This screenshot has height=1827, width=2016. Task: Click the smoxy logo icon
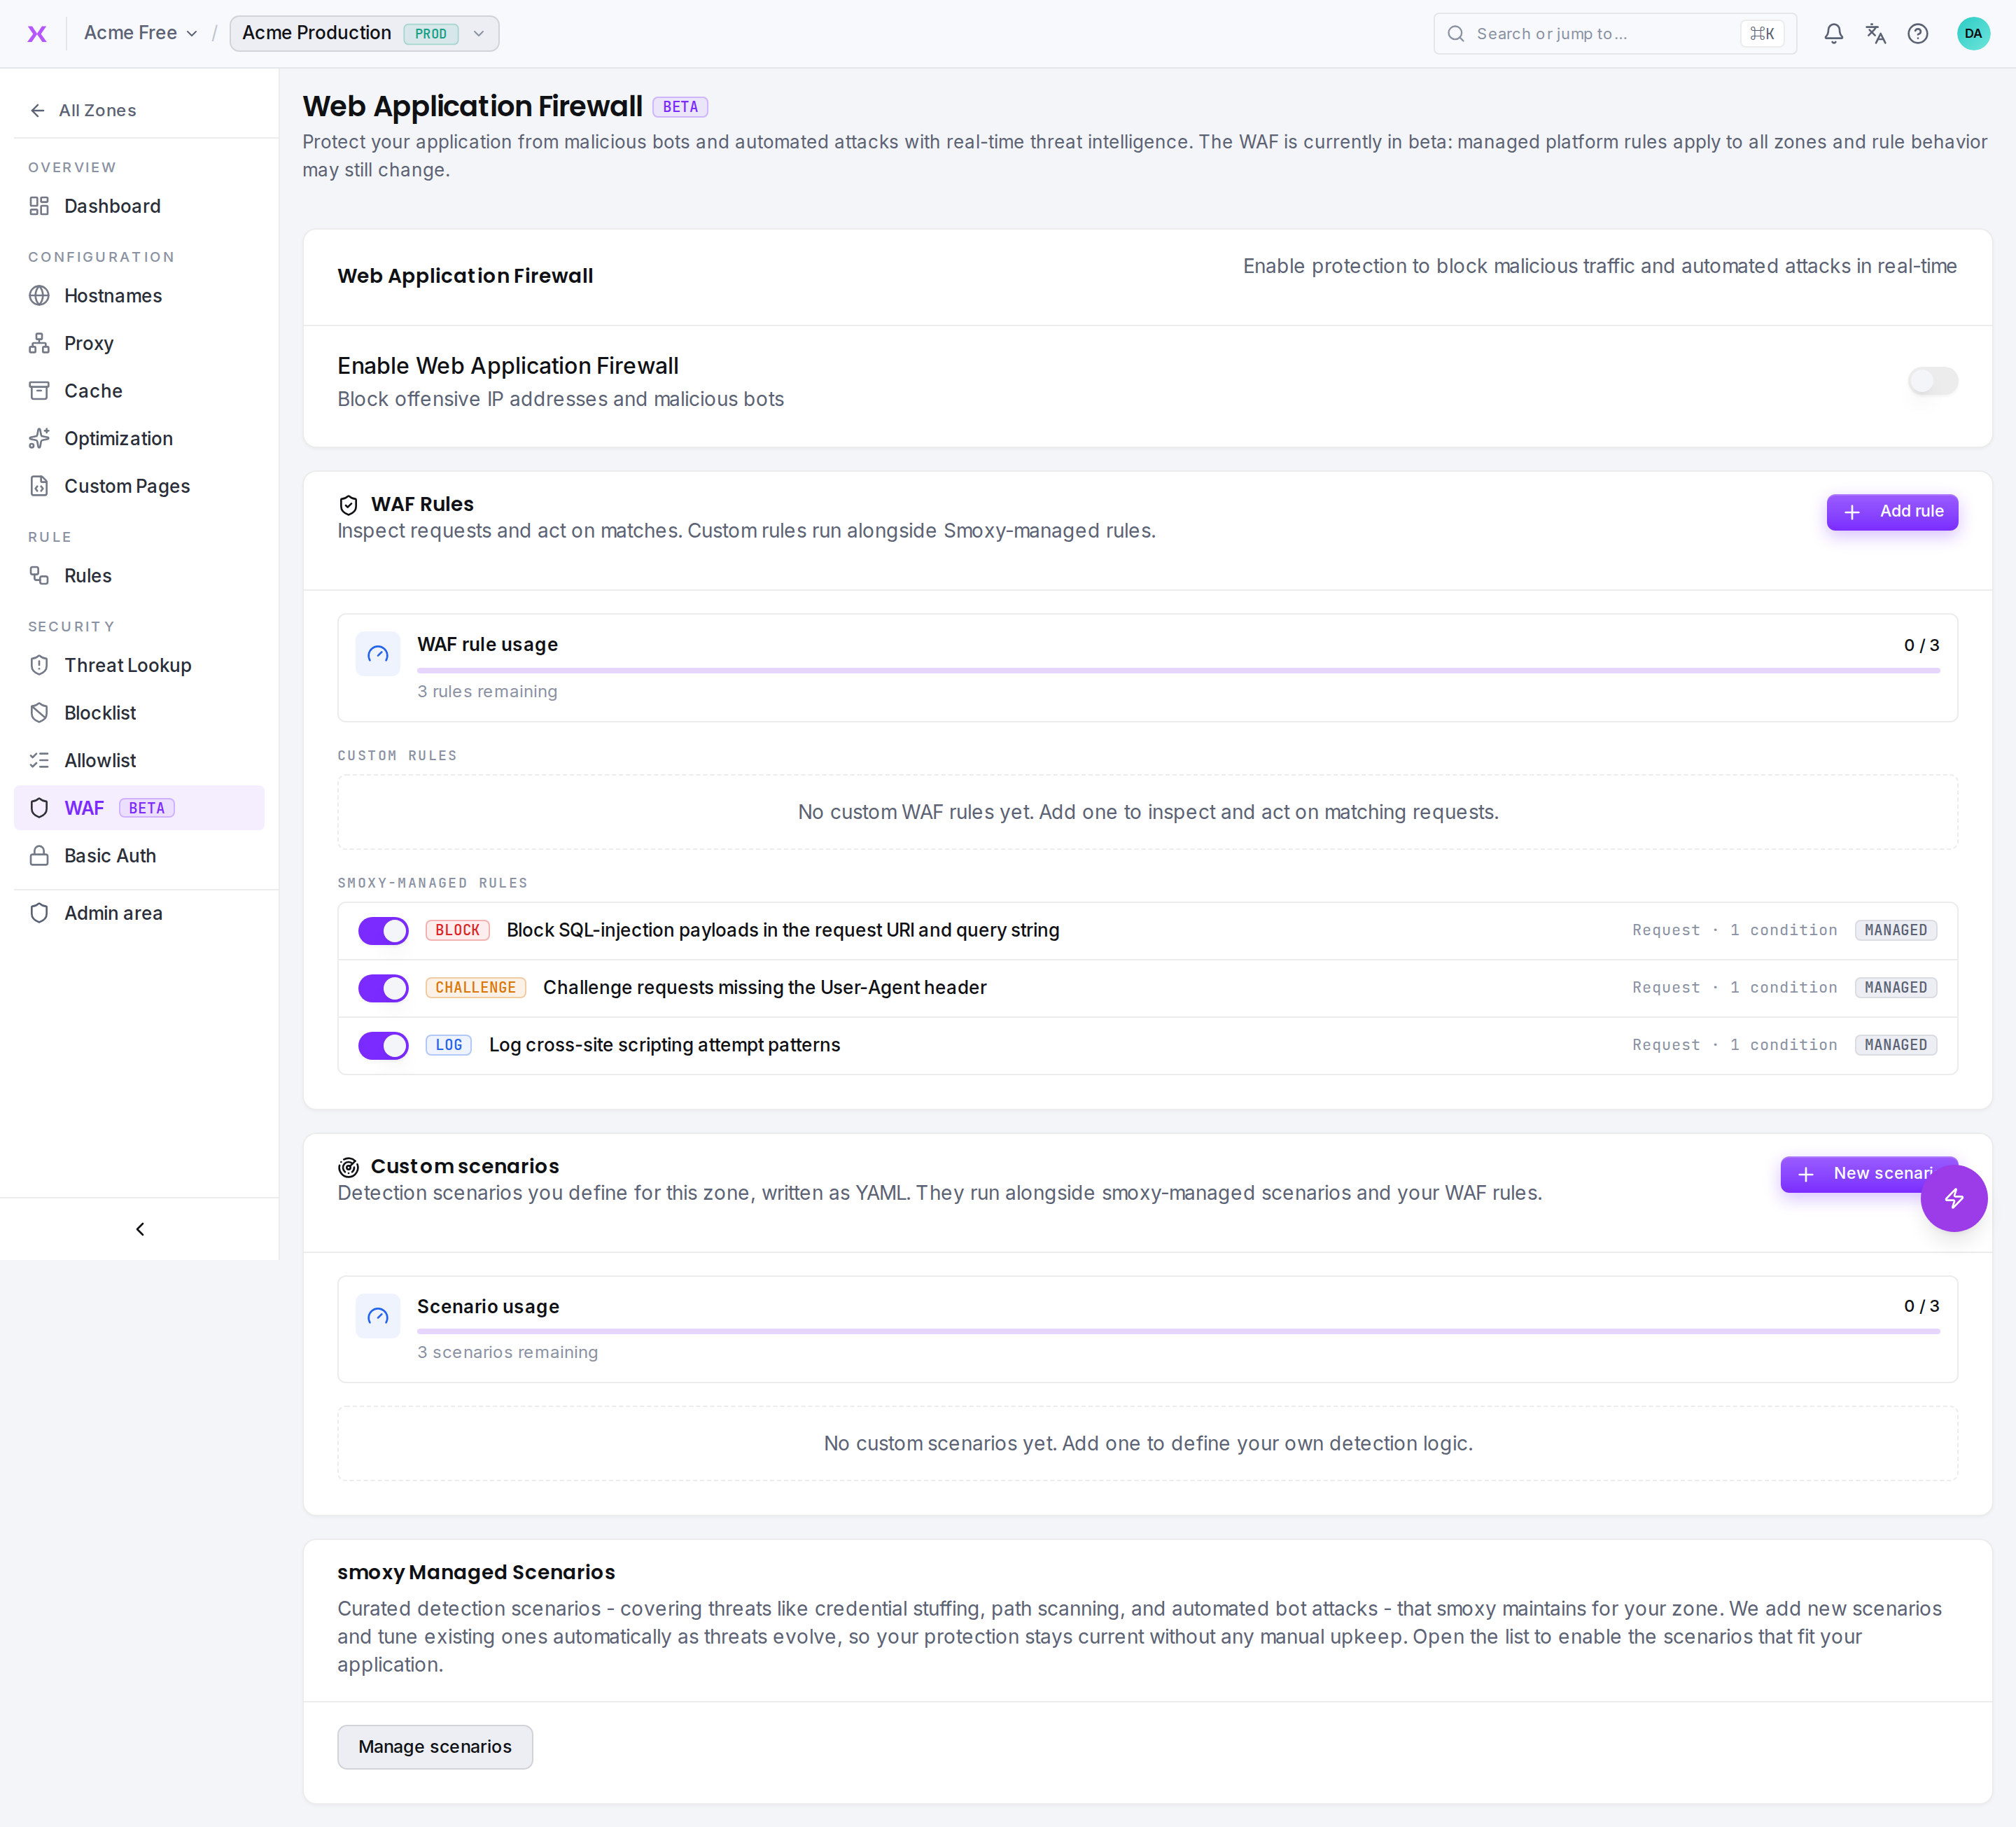click(37, 34)
